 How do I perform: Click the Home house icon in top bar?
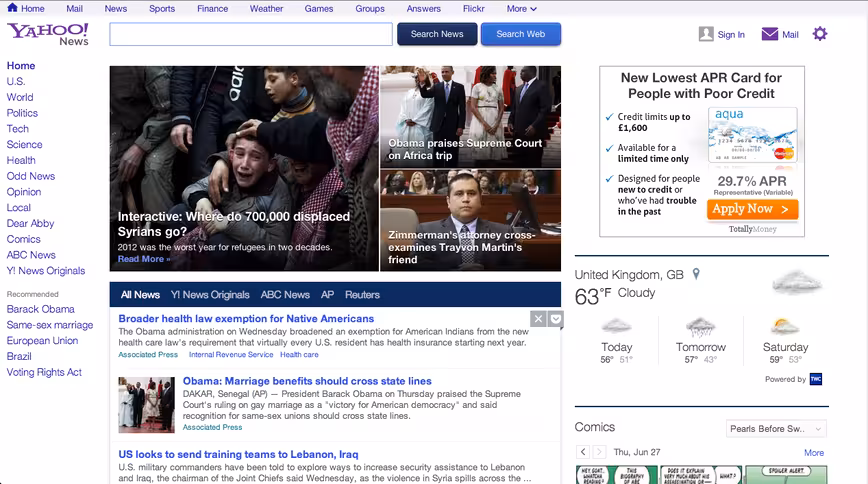click(12, 7)
